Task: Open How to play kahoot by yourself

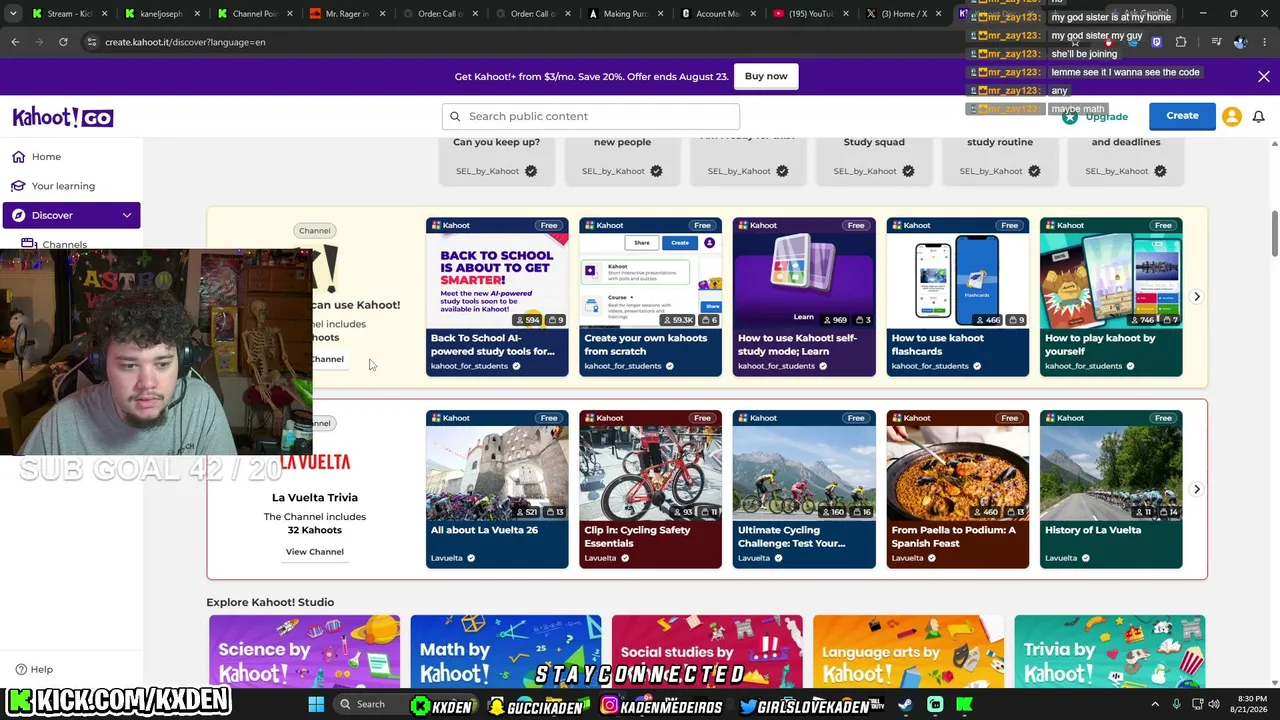Action: [1111, 297]
